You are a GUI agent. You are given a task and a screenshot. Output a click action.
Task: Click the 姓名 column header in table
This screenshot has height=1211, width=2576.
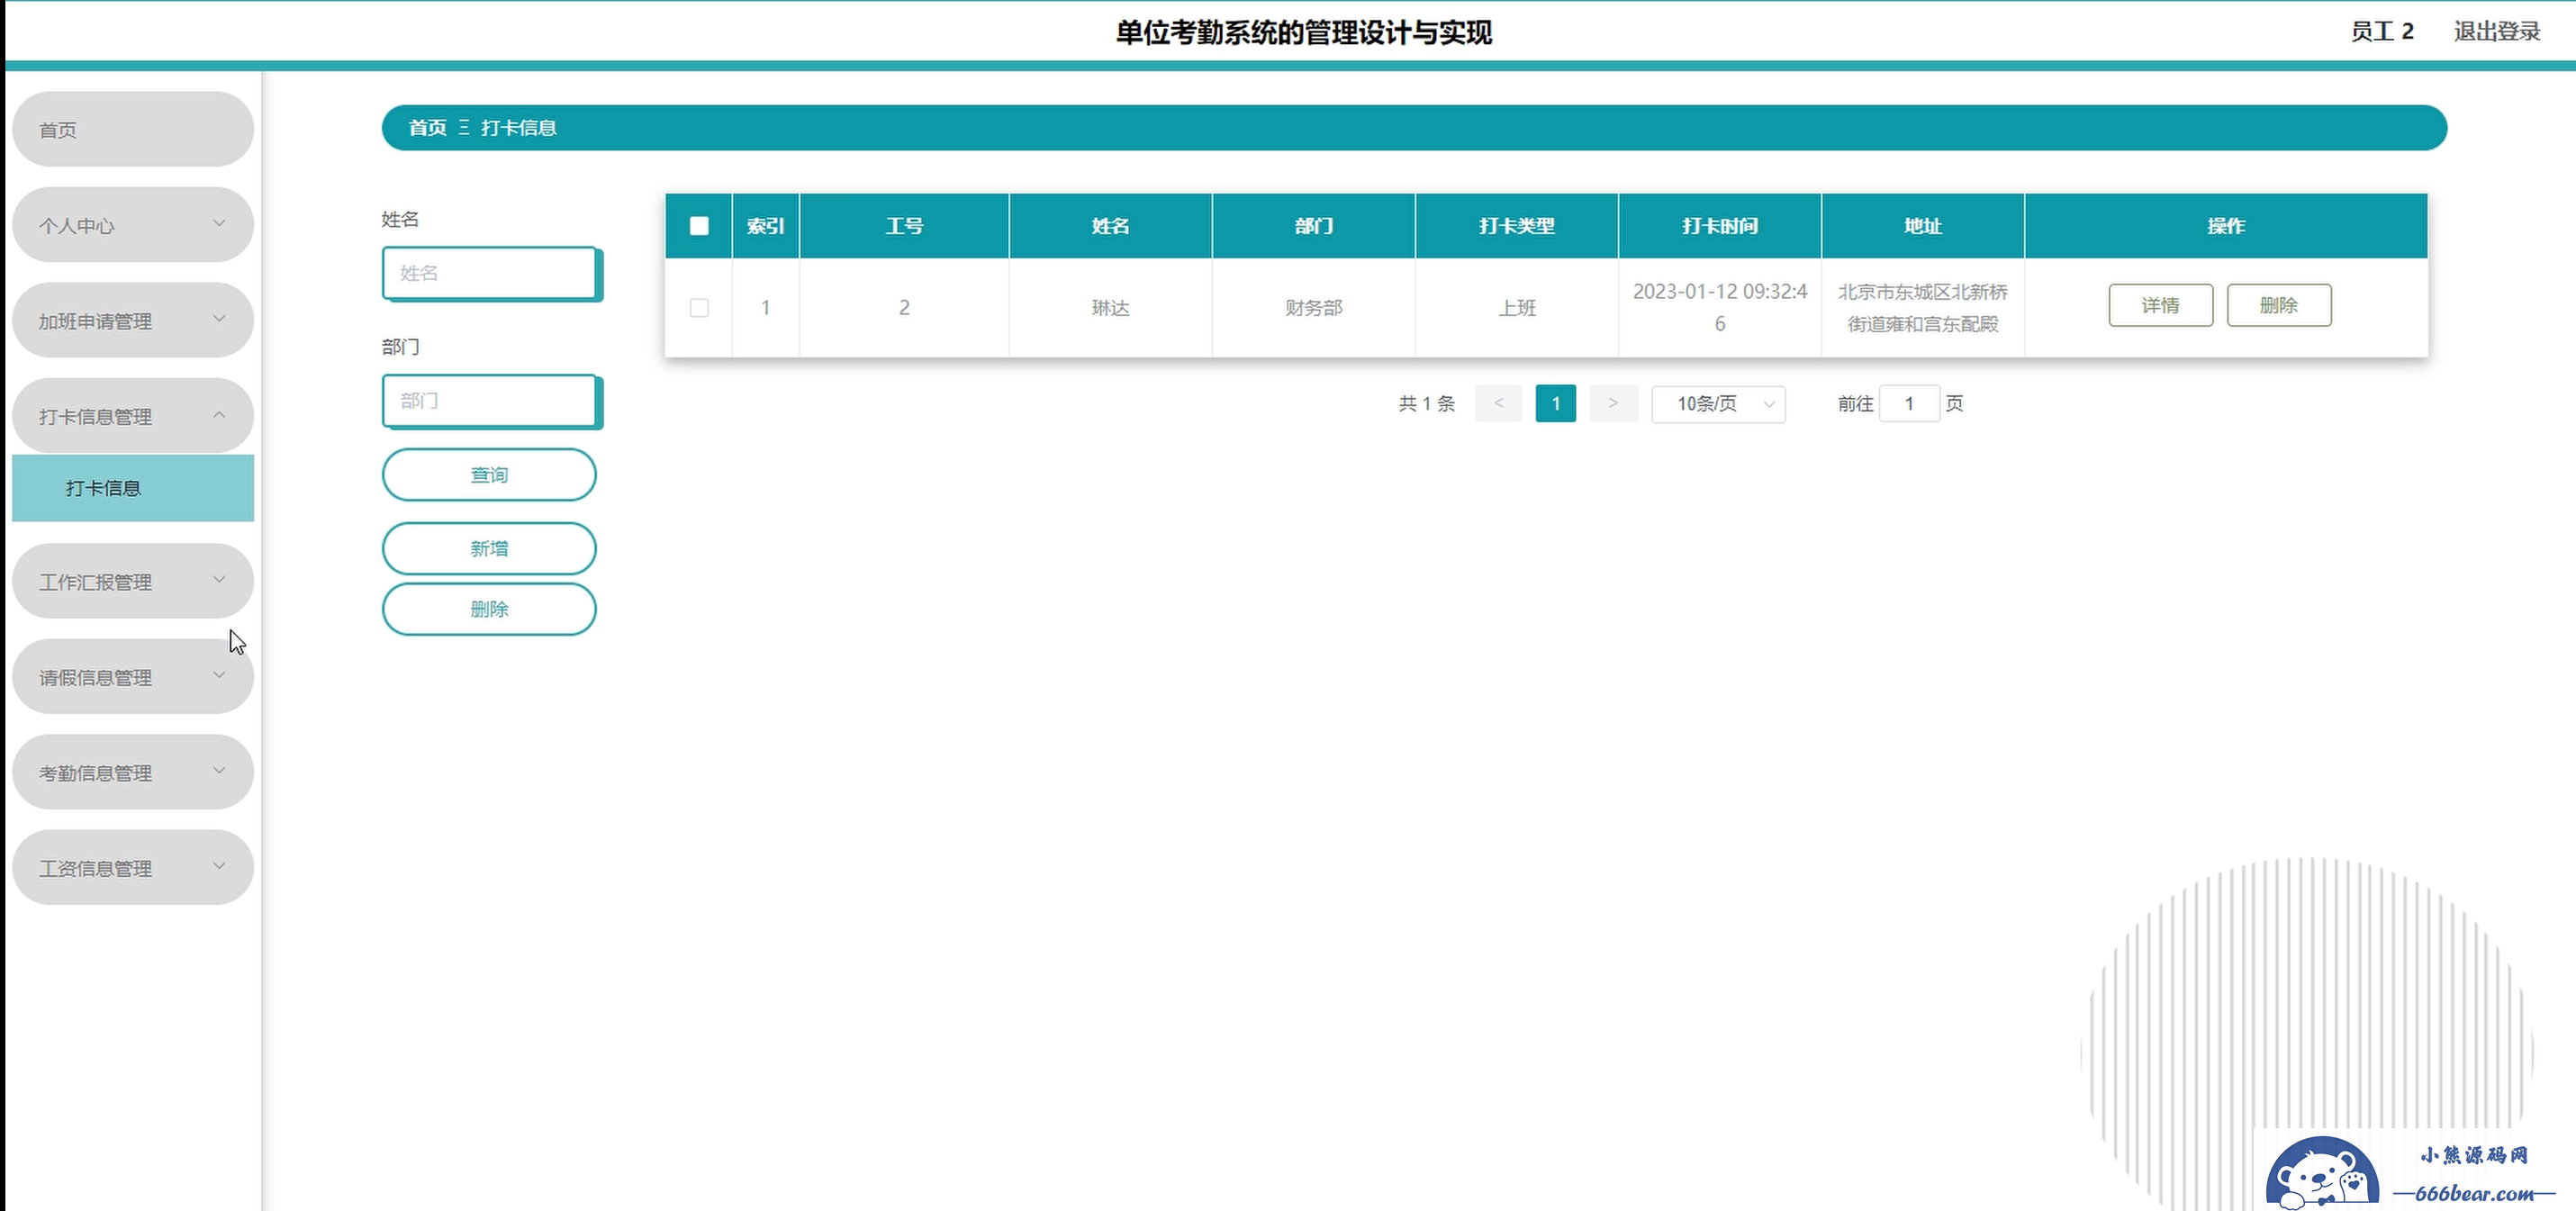[x=1110, y=226]
